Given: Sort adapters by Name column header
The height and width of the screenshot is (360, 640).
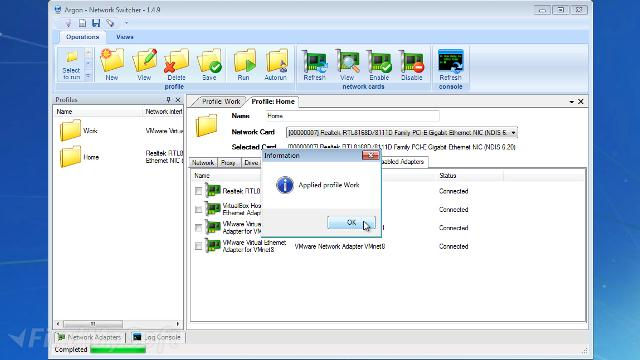Looking at the screenshot, I should (x=202, y=176).
